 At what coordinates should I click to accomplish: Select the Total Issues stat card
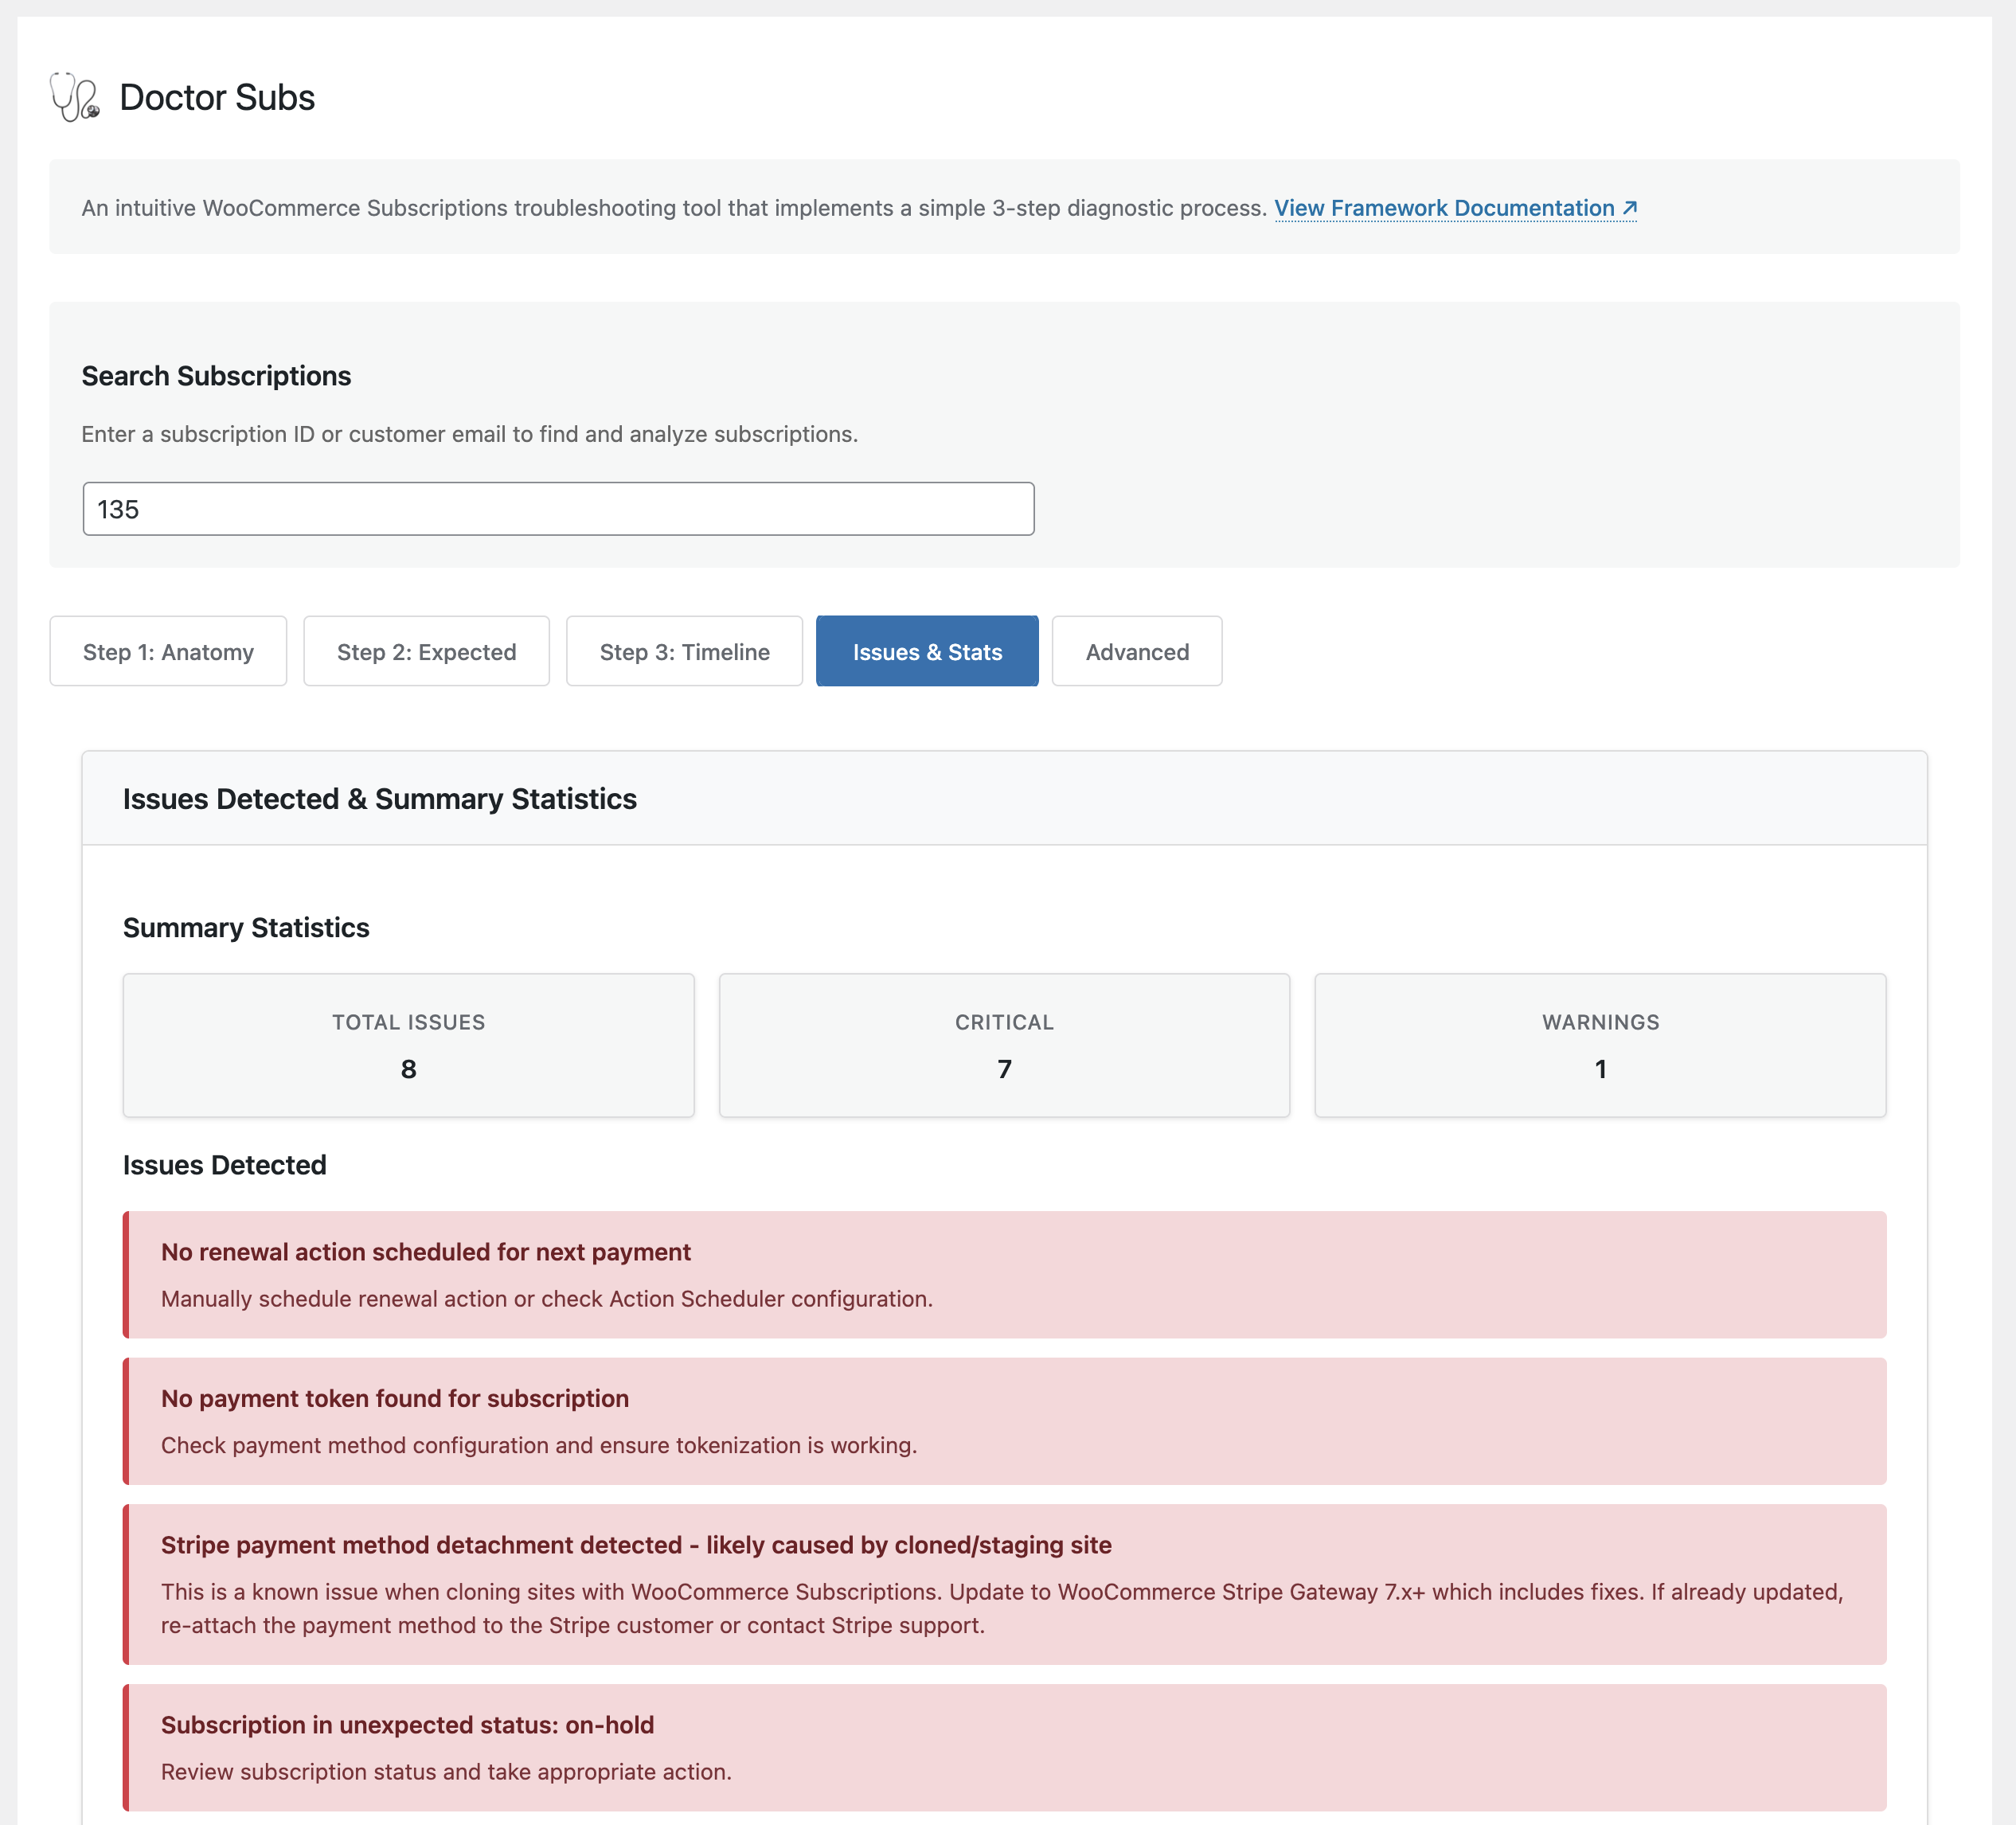coord(408,1044)
